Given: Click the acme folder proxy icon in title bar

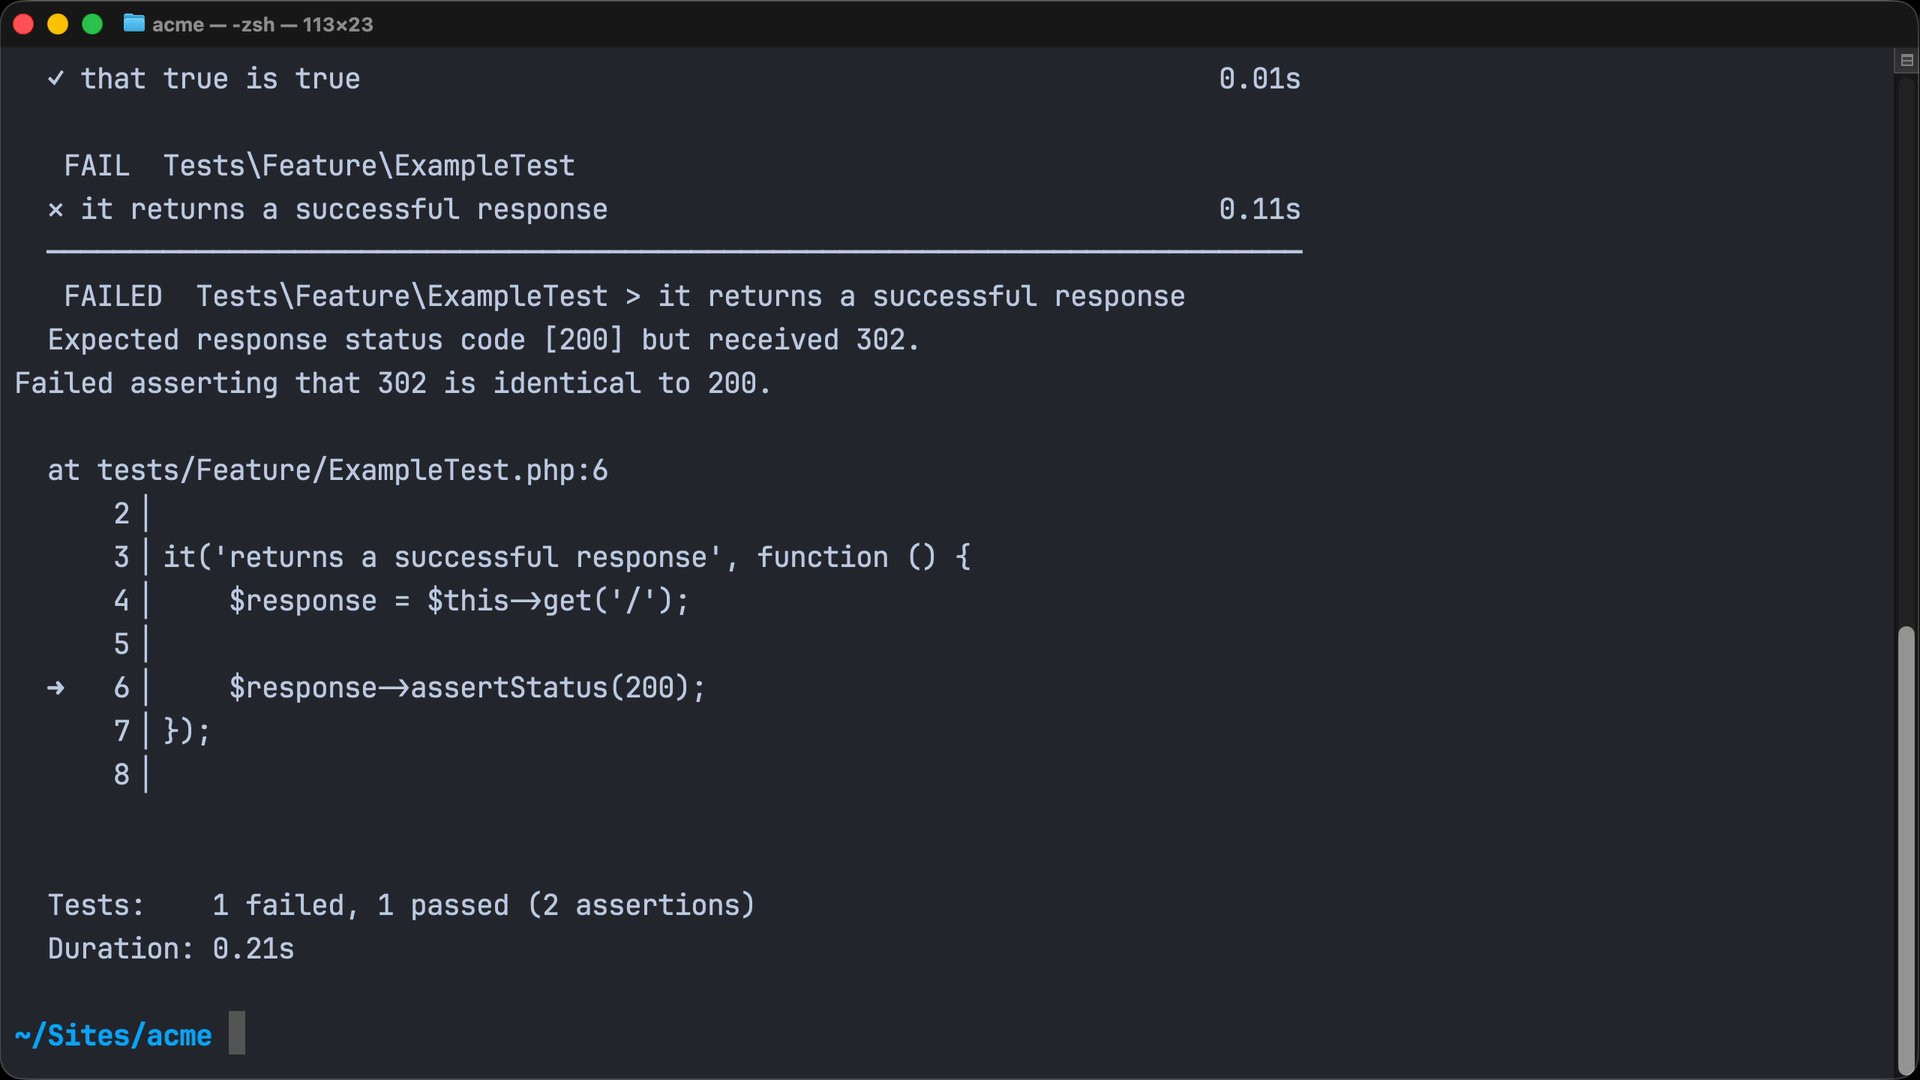Looking at the screenshot, I should (x=133, y=24).
